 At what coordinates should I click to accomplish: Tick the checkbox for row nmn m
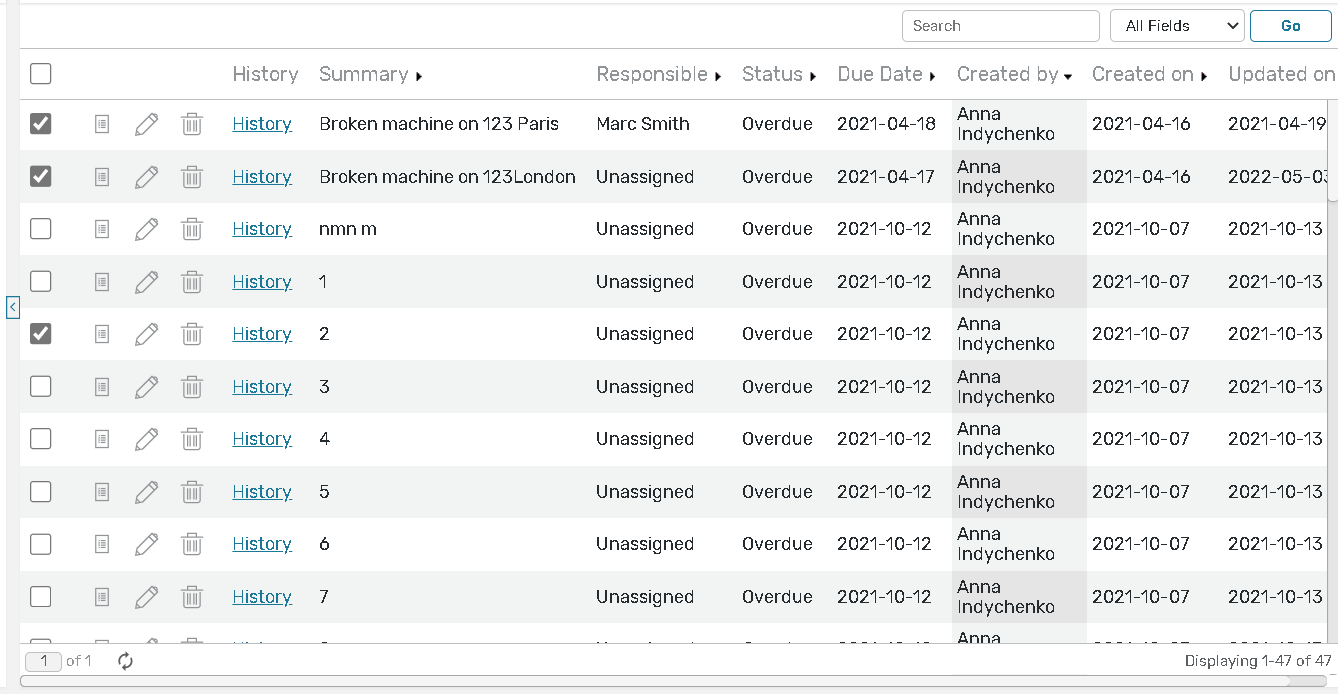point(41,229)
